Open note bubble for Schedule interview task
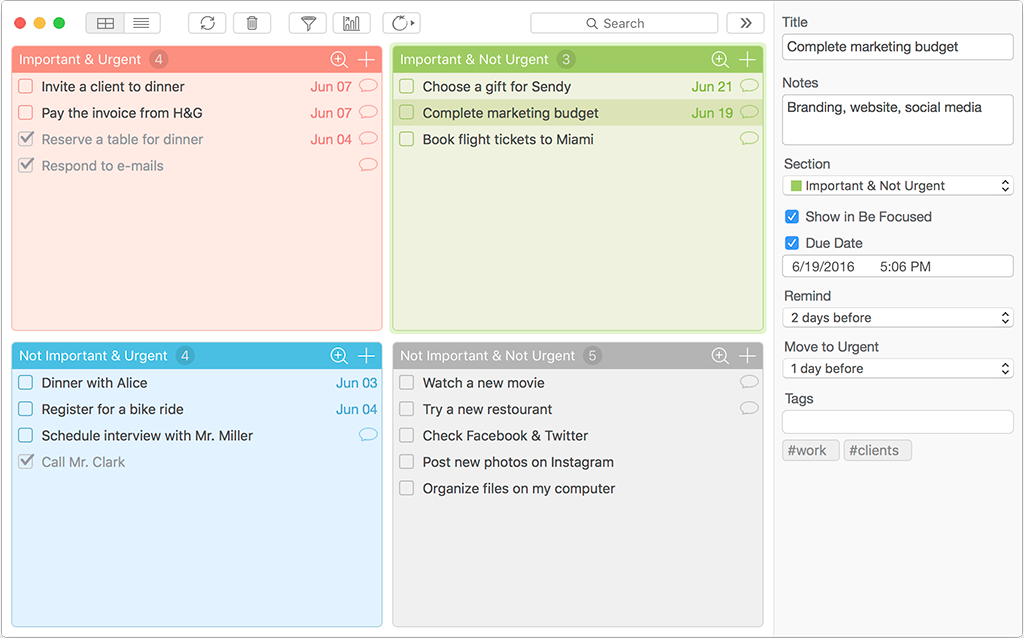The width and height of the screenshot is (1024, 638). pyautogui.click(x=368, y=435)
